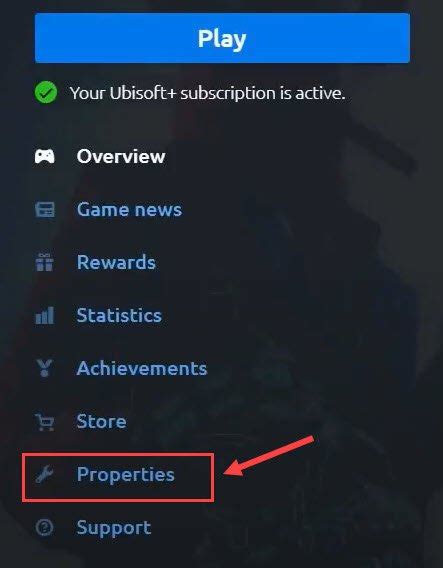Screen dimensions: 443x568
Task: Click the bar chart Statistics icon
Action: 45,315
